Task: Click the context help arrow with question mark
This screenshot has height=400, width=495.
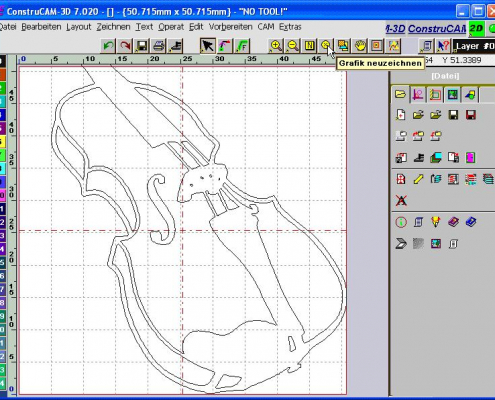Action: 443,46
